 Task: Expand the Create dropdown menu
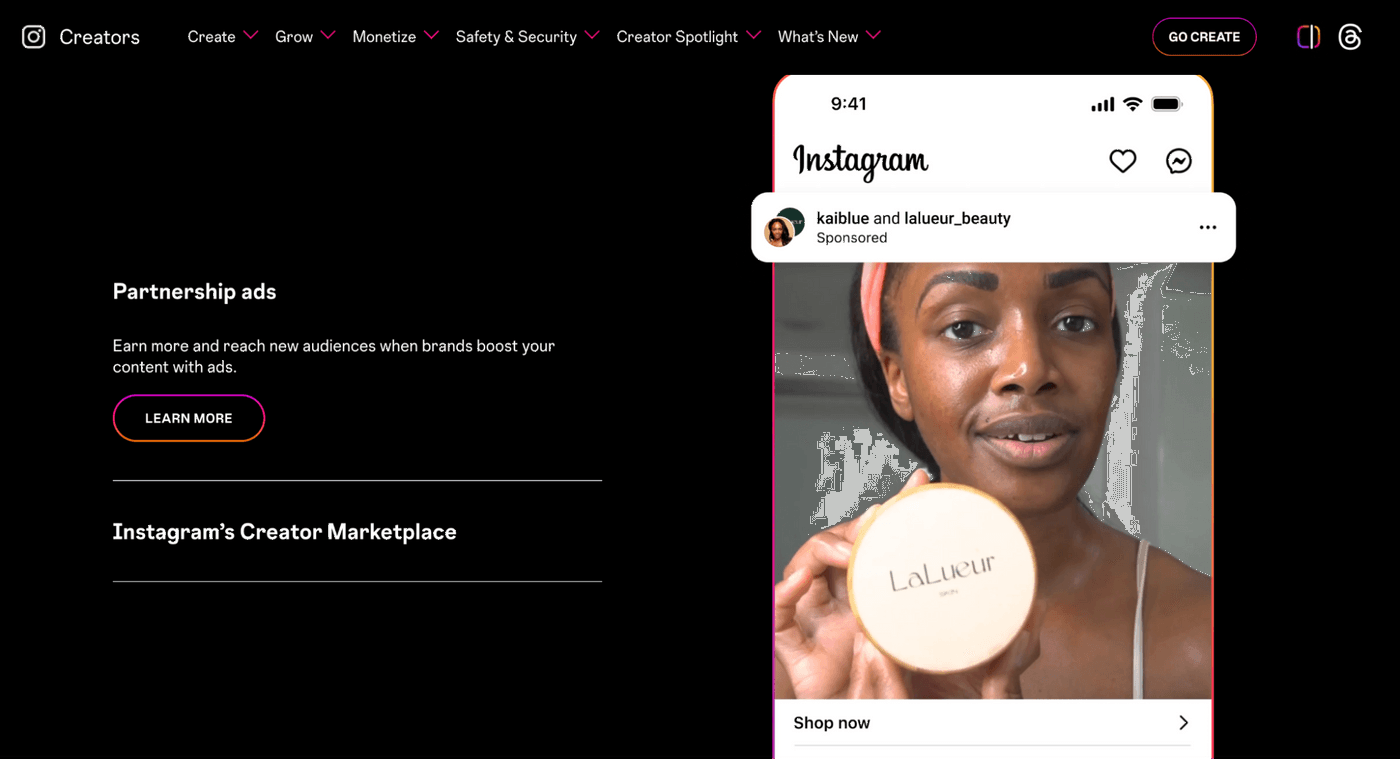click(x=222, y=37)
